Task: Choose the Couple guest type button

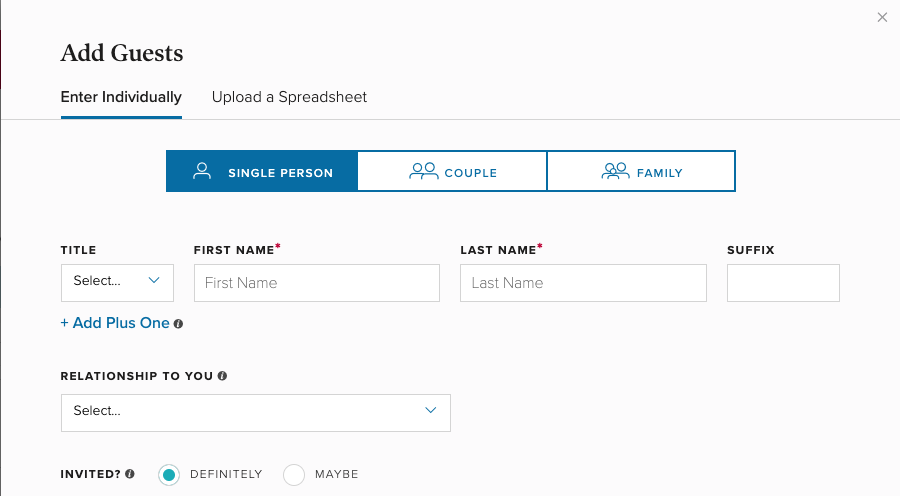Action: [452, 171]
